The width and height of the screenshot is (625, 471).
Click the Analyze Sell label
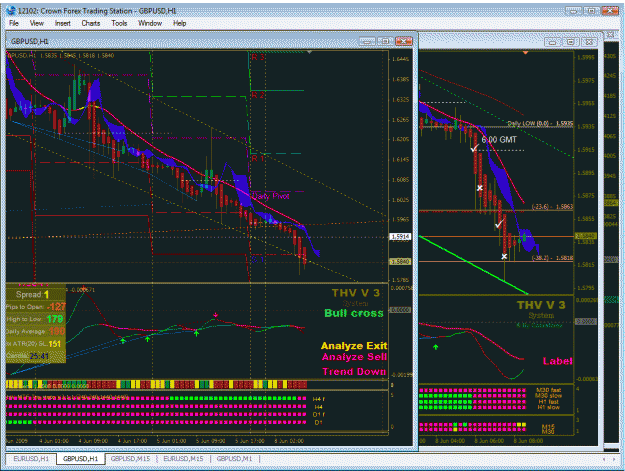(x=354, y=357)
